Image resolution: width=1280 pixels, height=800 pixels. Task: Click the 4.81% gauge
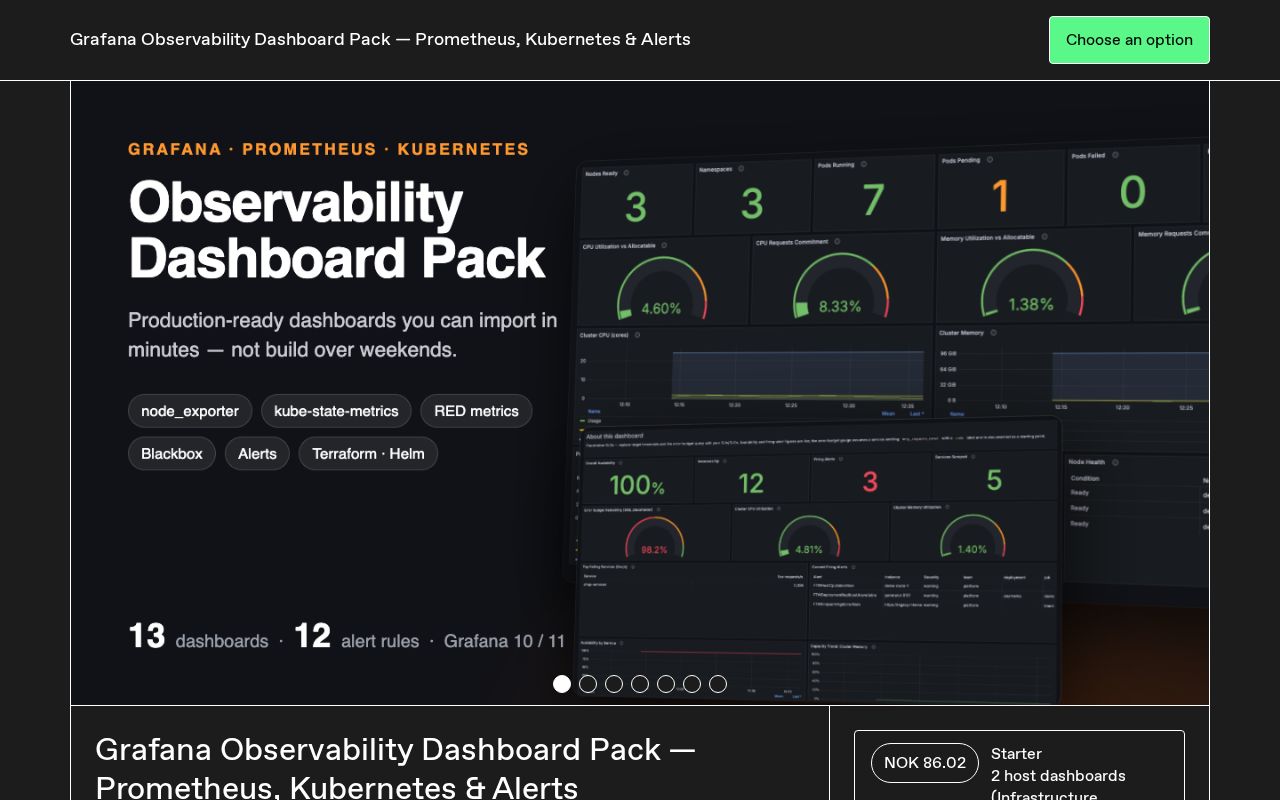click(x=808, y=537)
